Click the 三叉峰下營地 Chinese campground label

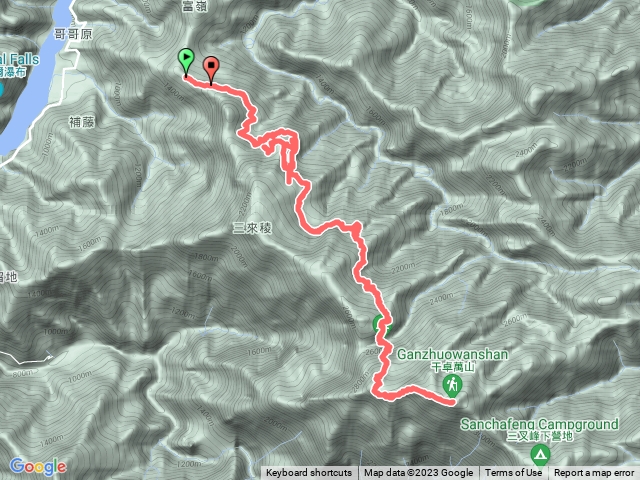coord(540,436)
